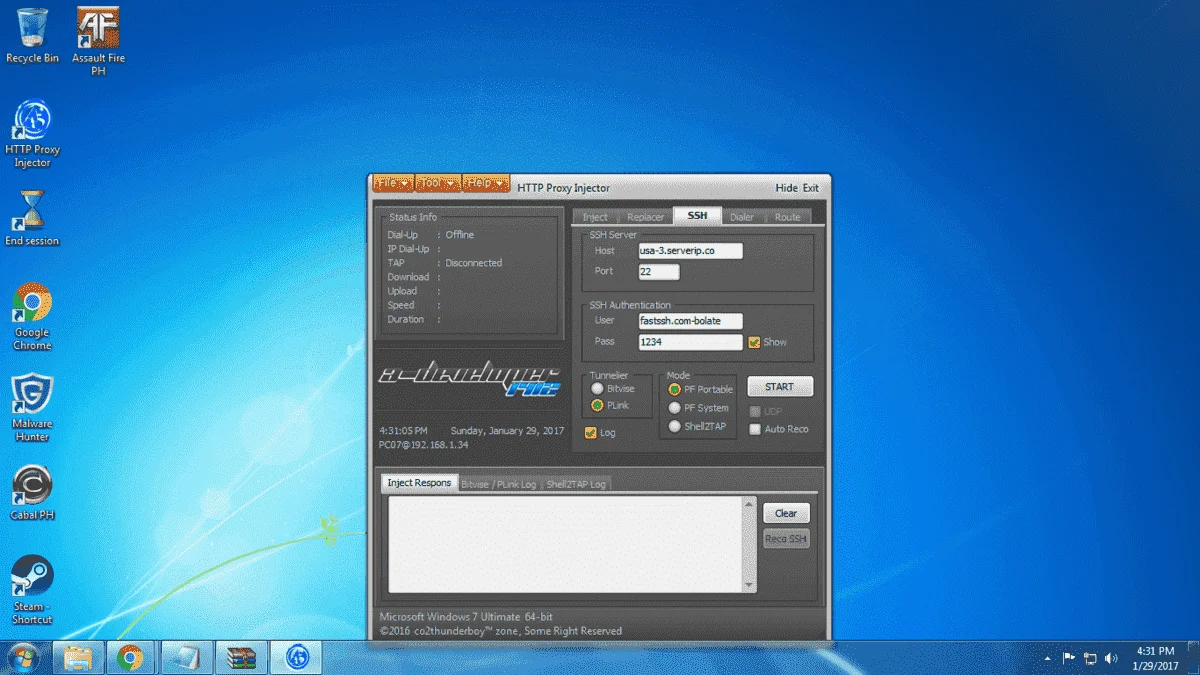The image size is (1200, 675).
Task: Launch Assault Fire PH desktop shortcut
Action: 97,43
